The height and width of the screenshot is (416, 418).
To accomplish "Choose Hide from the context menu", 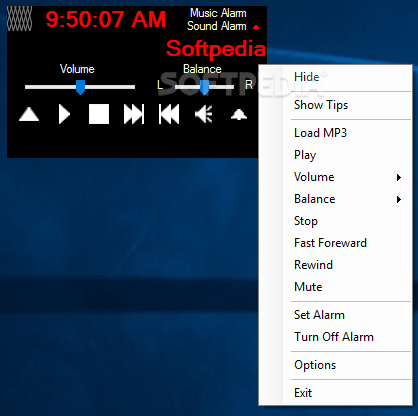I will [335, 77].
